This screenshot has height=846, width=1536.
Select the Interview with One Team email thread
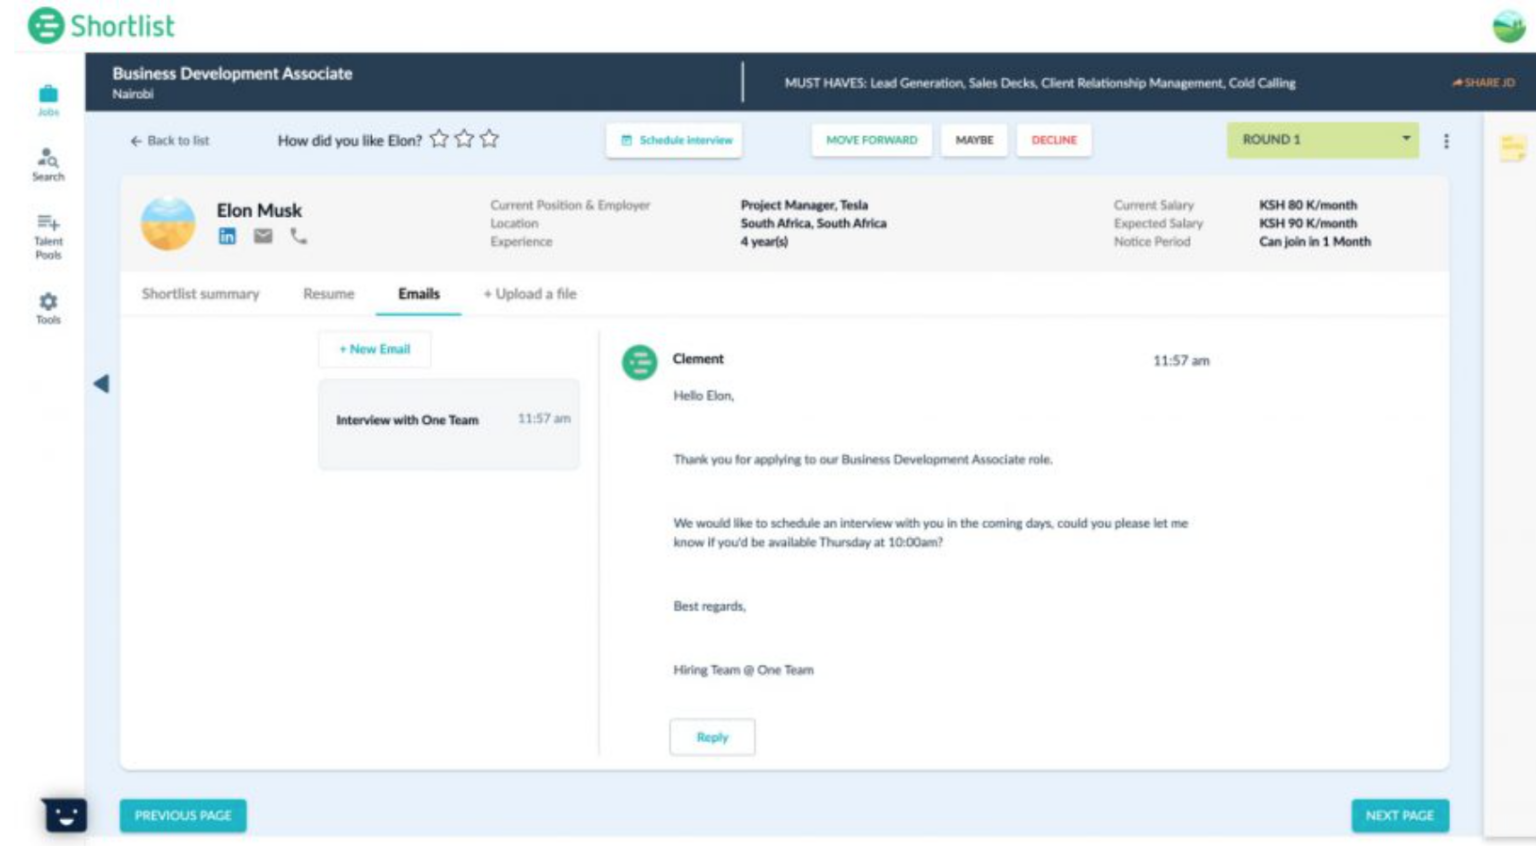[448, 422]
